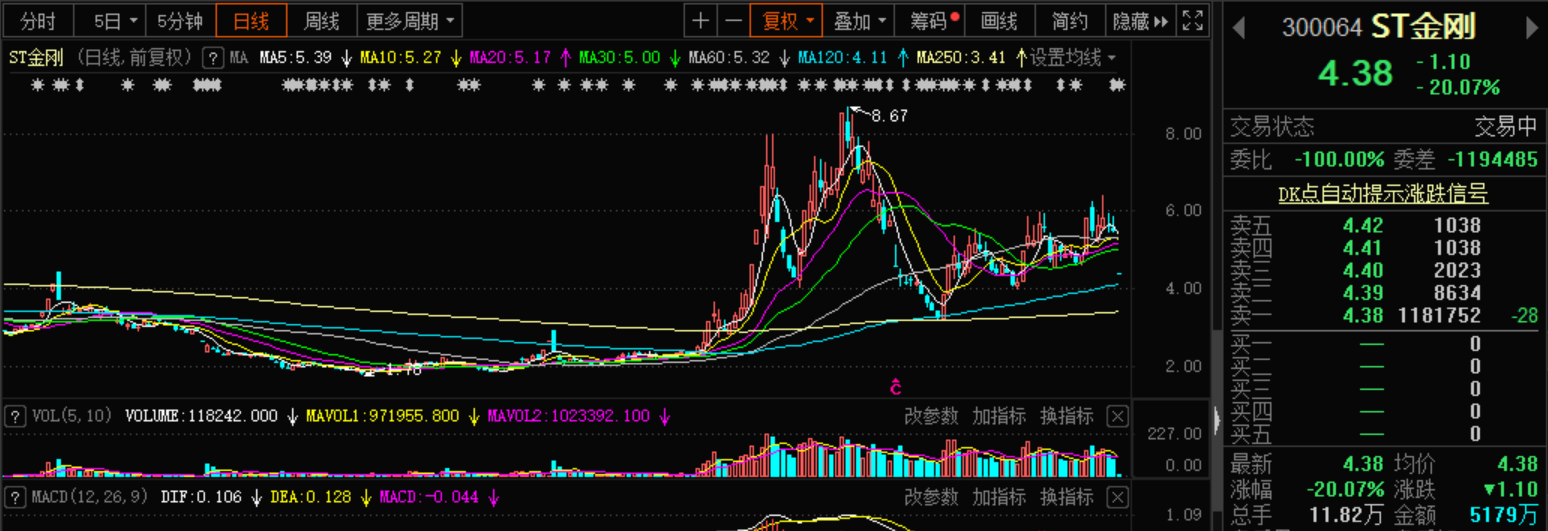This screenshot has height=531, width=1548.
Task: Click the magenta event marker below chart
Action: click(897, 386)
